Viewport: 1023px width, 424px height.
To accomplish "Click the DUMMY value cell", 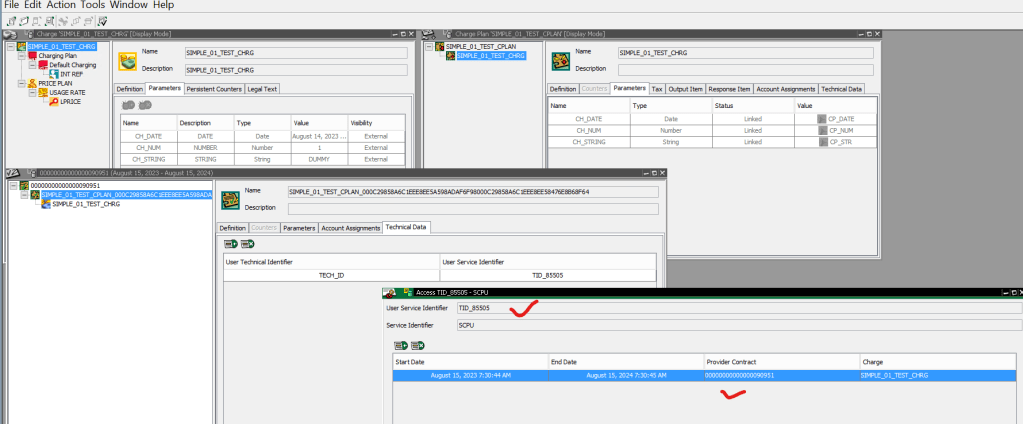I will tap(319, 159).
